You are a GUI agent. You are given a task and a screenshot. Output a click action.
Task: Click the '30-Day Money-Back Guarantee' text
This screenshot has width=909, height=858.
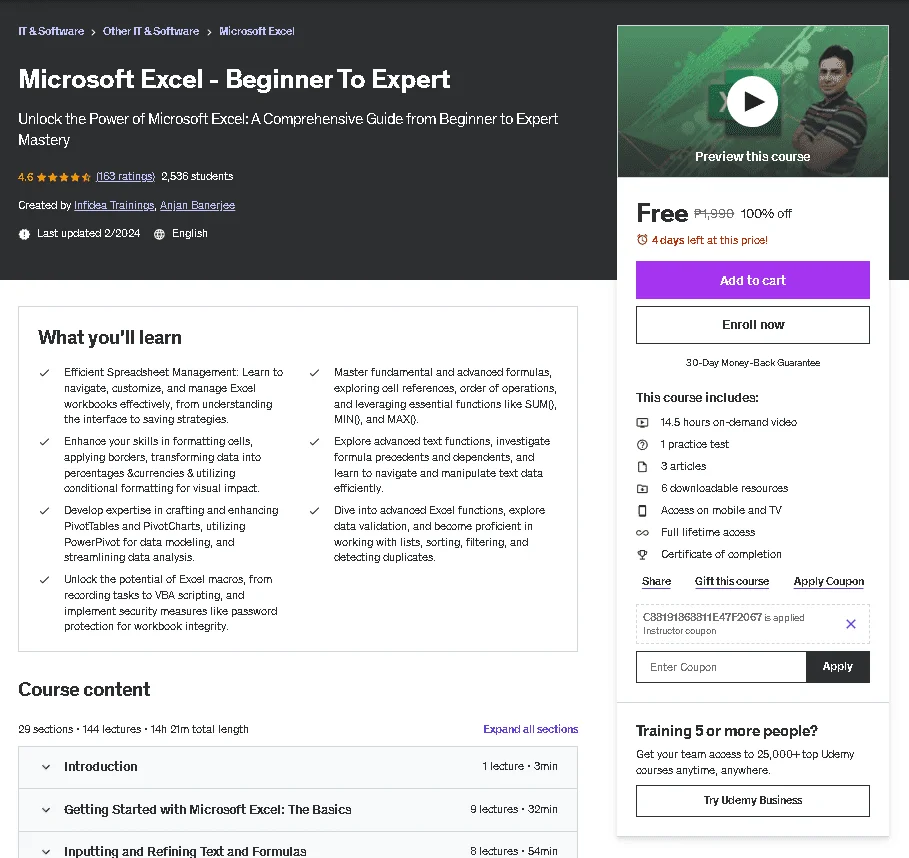click(x=752, y=363)
